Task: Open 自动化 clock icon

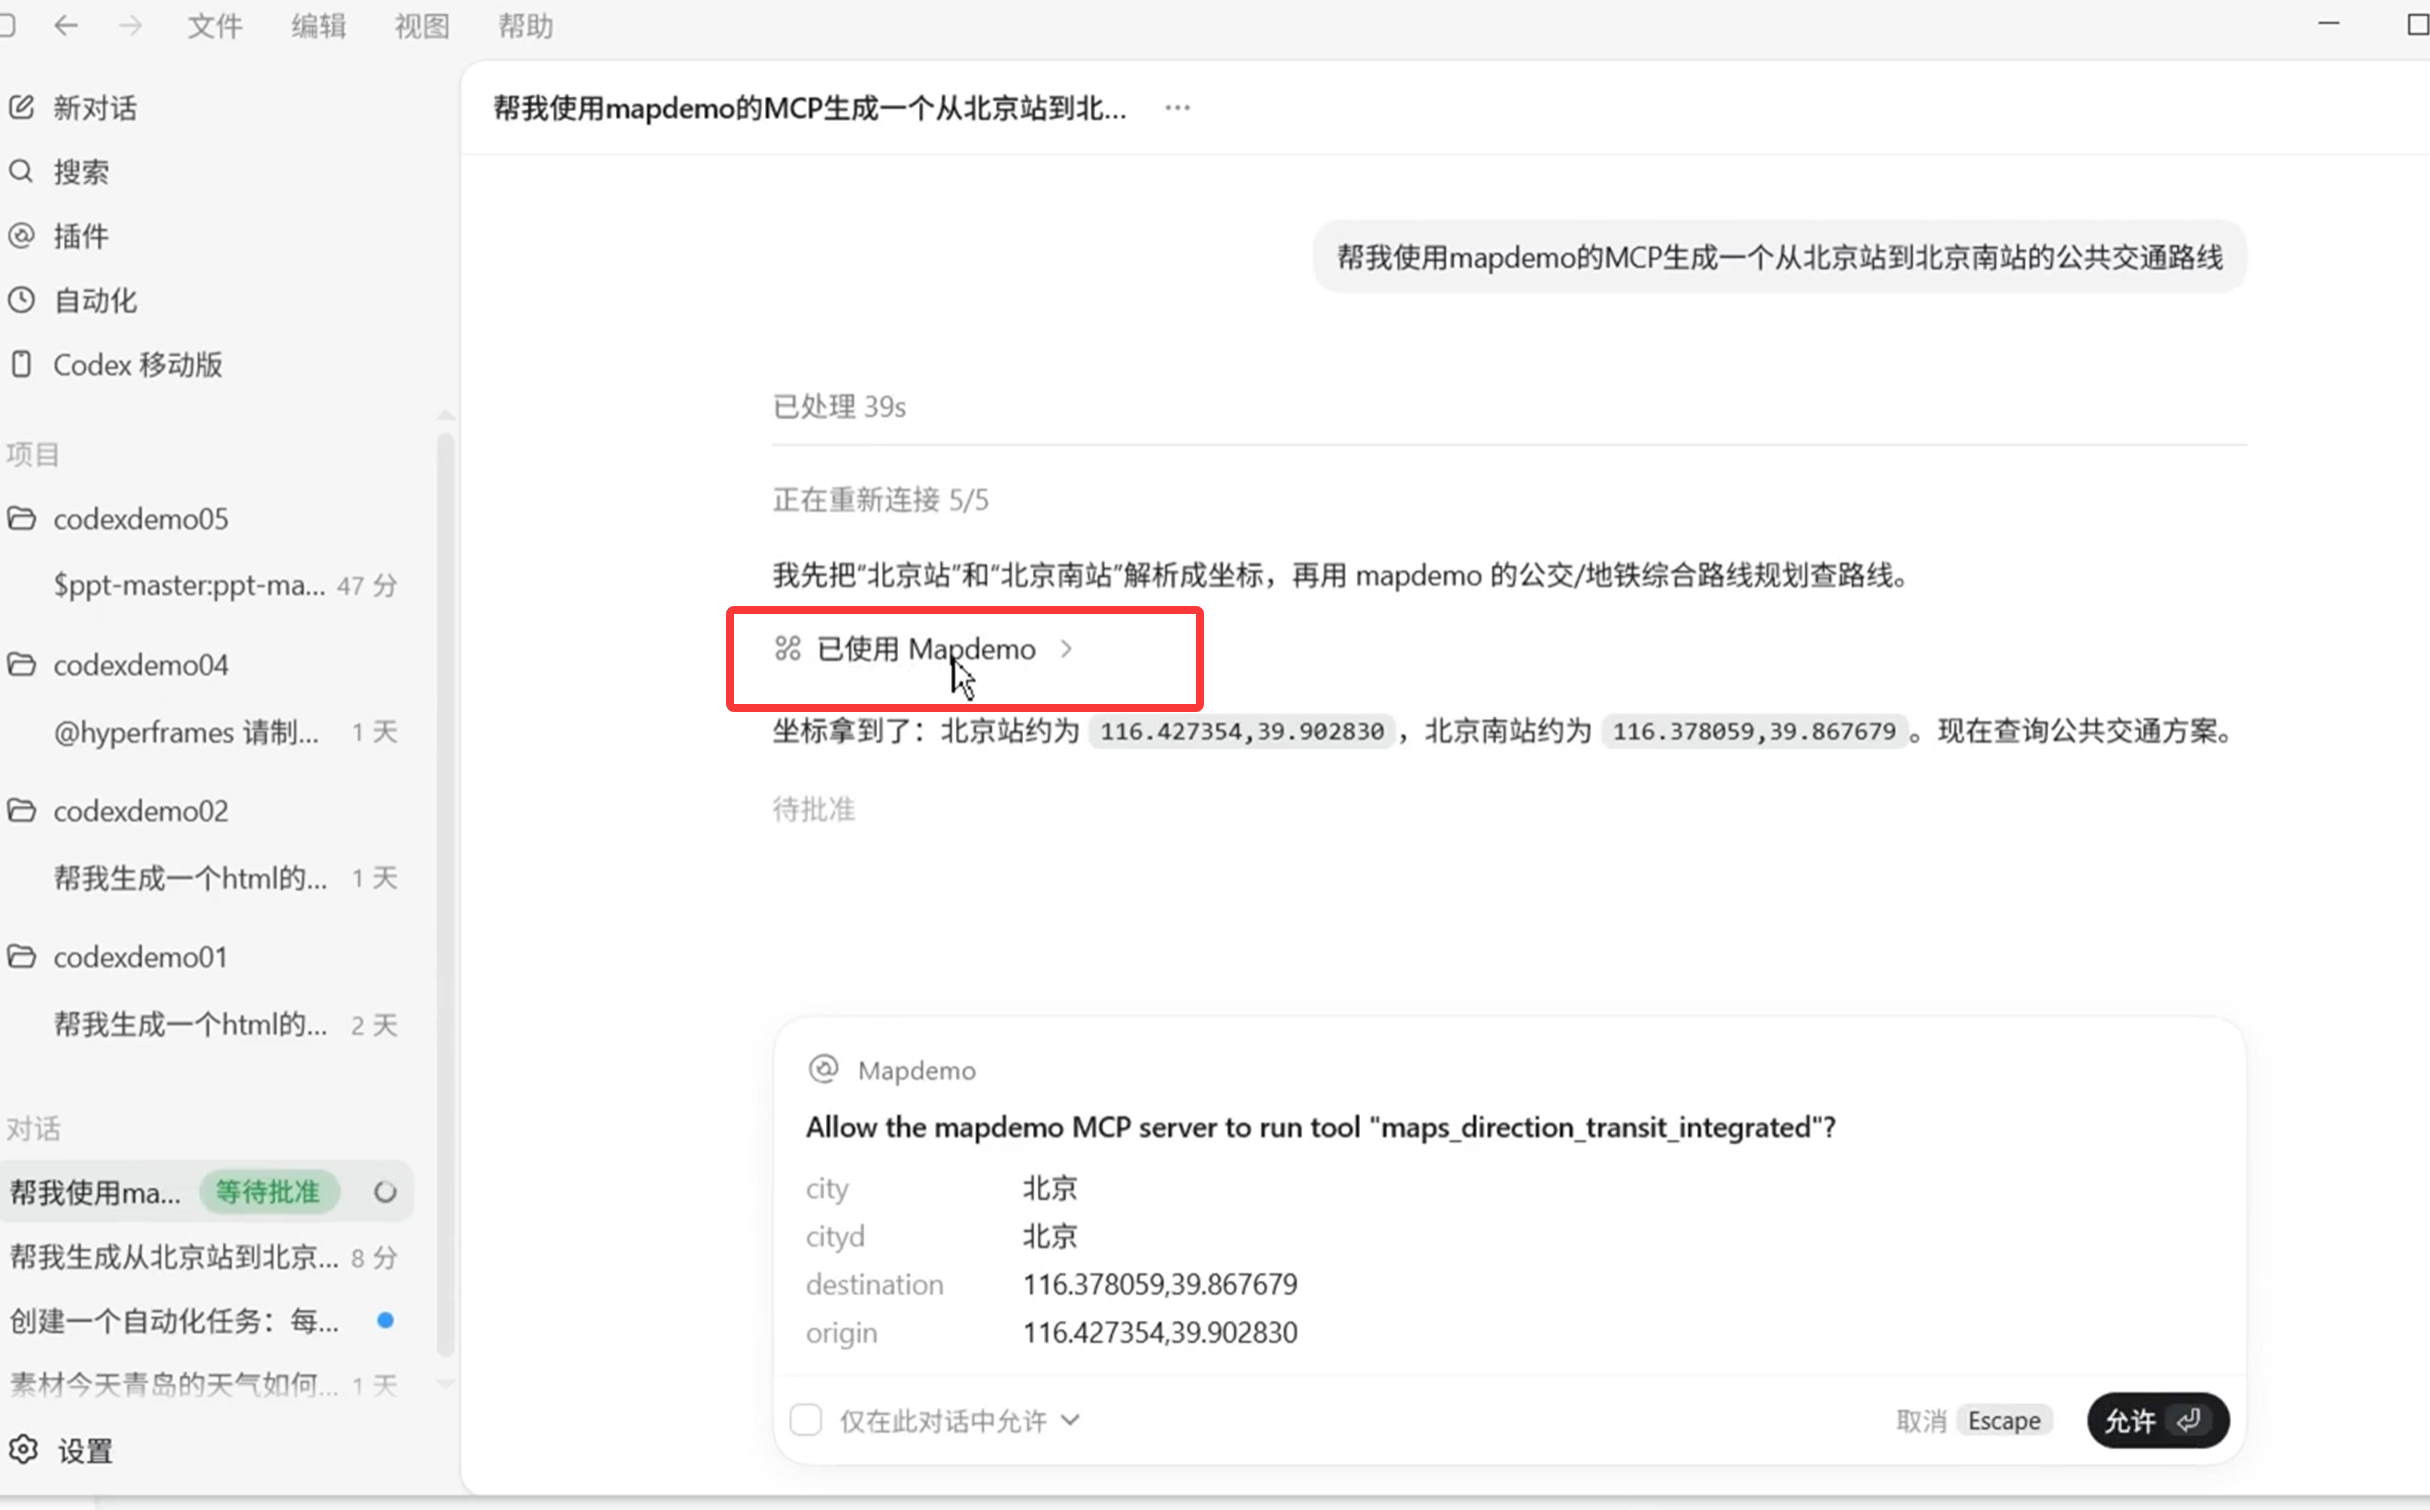Action: (22, 300)
